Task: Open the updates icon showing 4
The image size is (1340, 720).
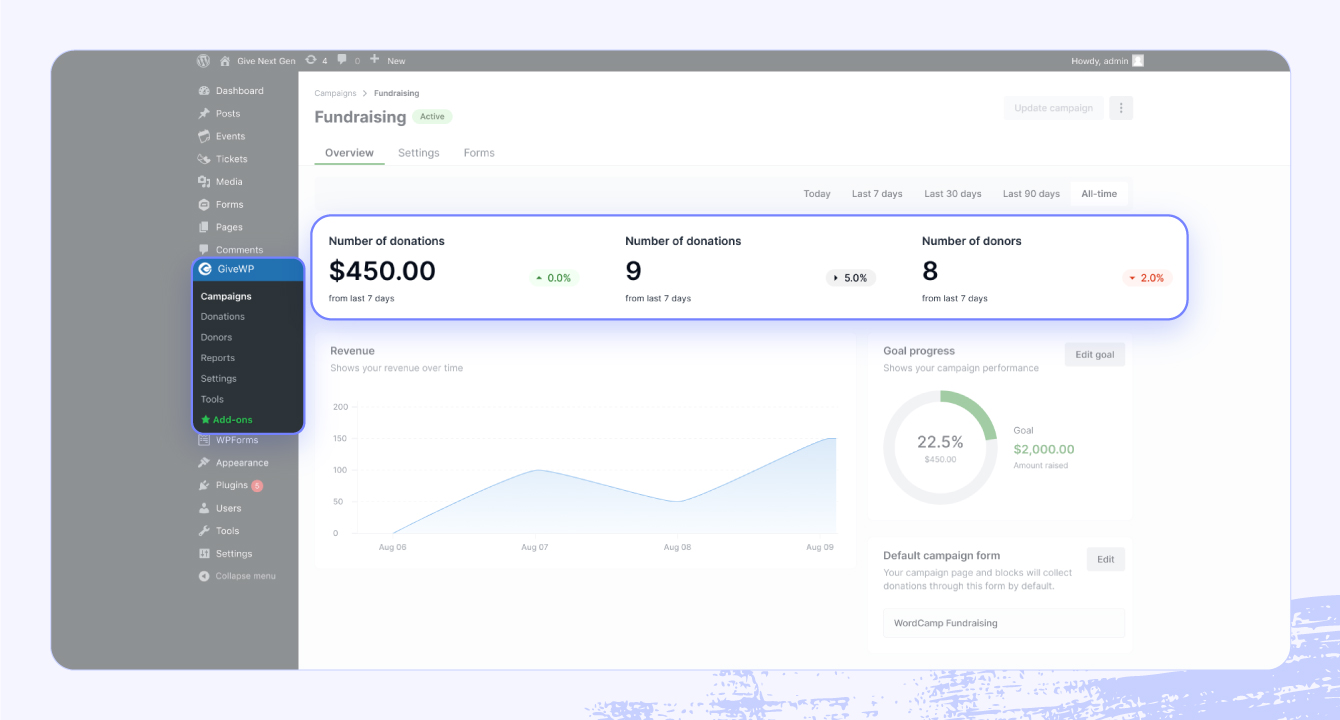Action: (x=313, y=60)
